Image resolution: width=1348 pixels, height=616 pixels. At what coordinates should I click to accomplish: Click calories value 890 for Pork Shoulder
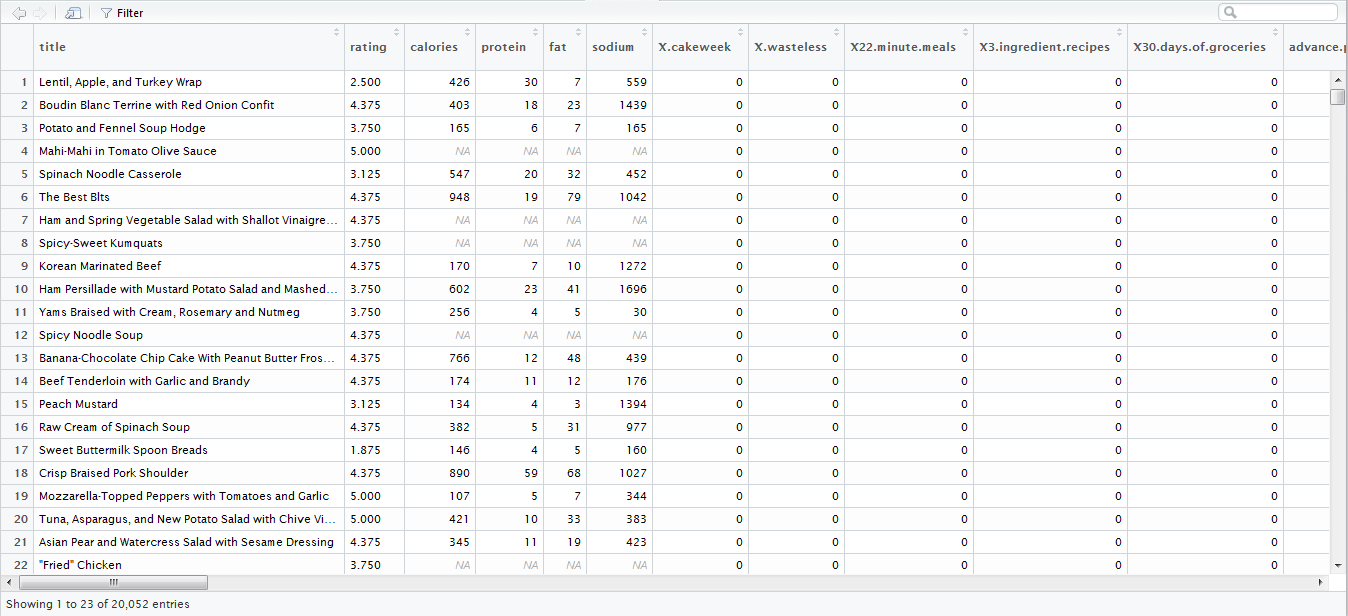point(440,473)
